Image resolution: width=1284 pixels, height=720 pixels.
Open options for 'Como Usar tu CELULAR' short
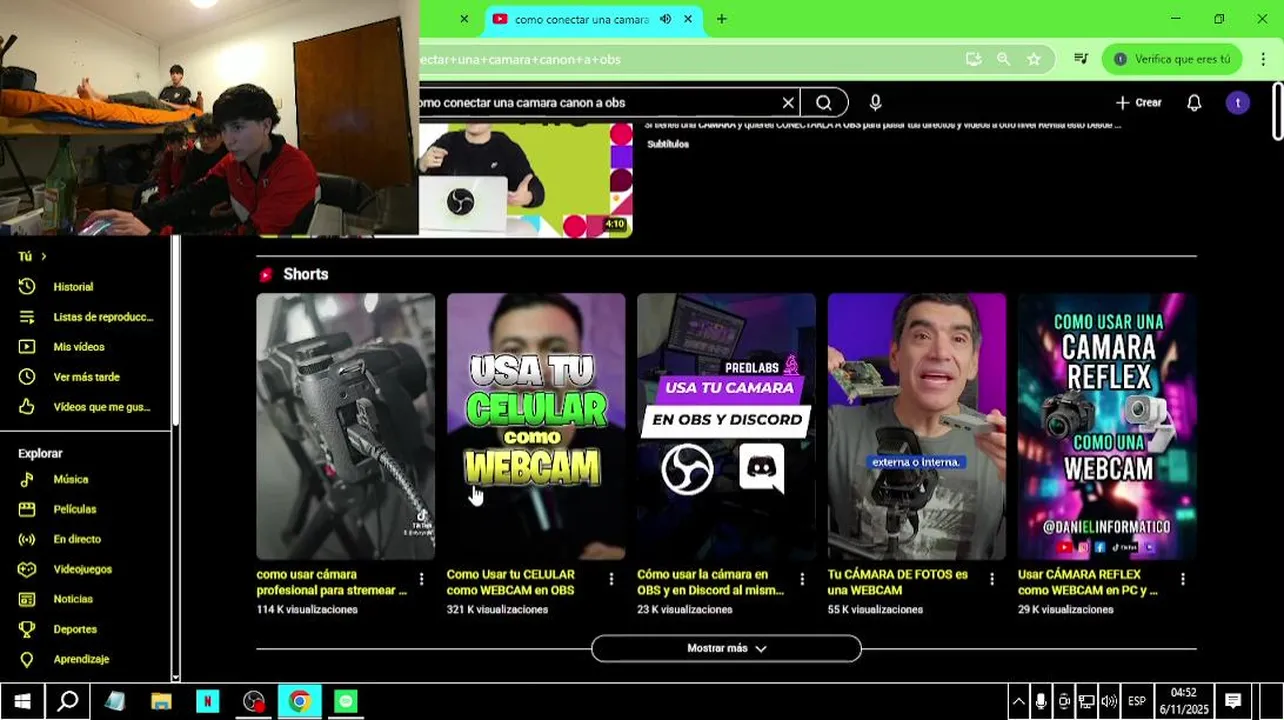(x=611, y=579)
